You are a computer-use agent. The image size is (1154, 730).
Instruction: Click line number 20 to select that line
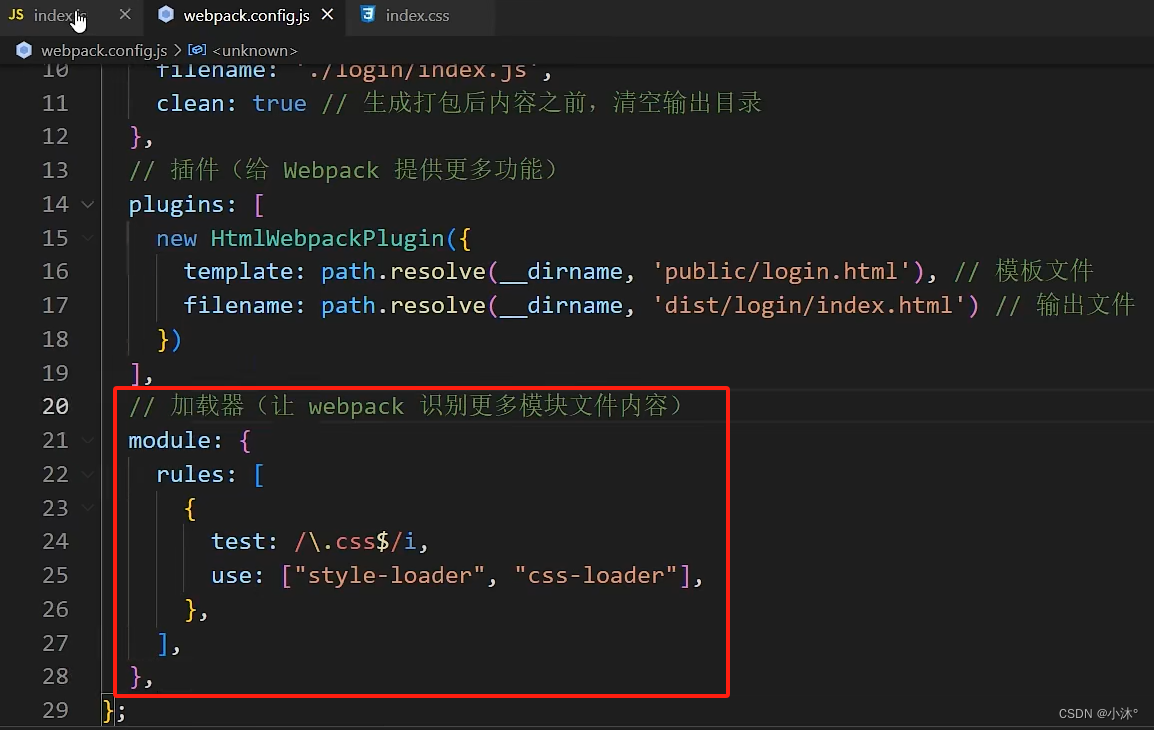(x=56, y=406)
